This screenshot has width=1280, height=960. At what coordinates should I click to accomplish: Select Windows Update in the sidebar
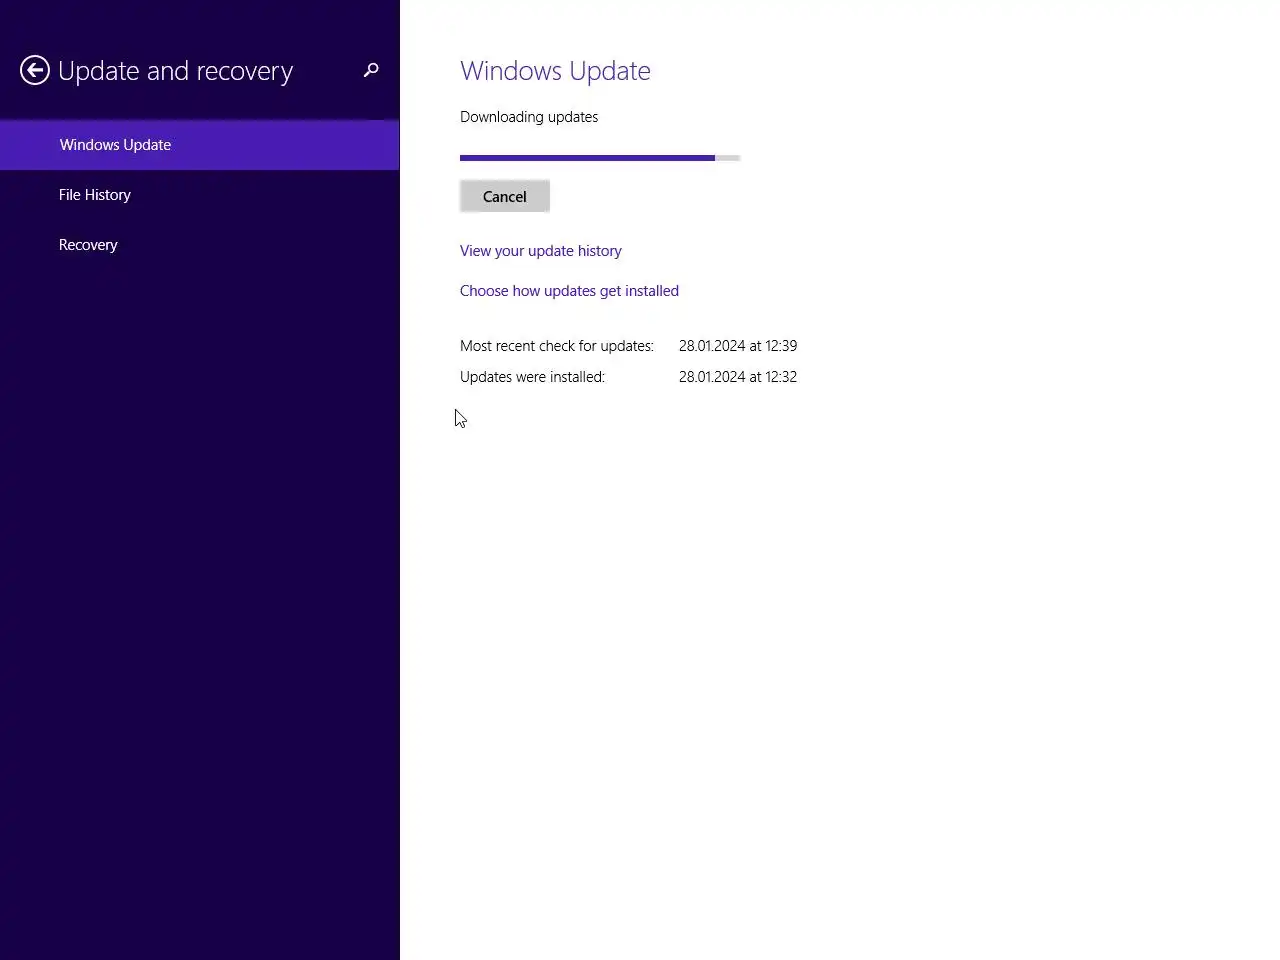[x=200, y=145]
